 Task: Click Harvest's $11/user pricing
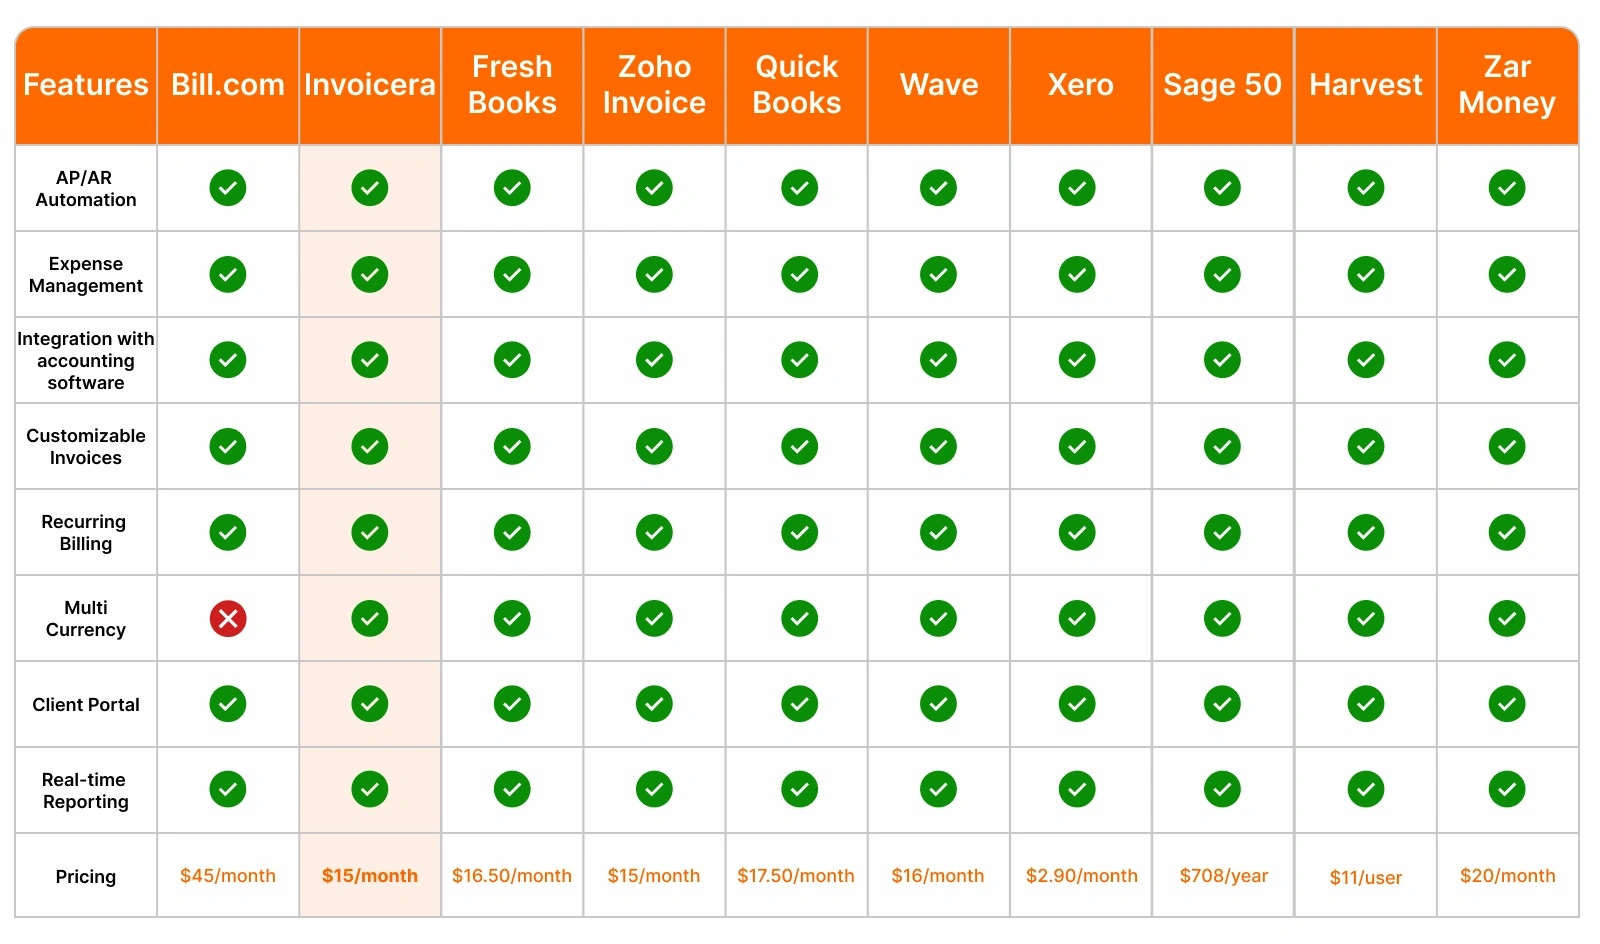pyautogui.click(x=1366, y=878)
